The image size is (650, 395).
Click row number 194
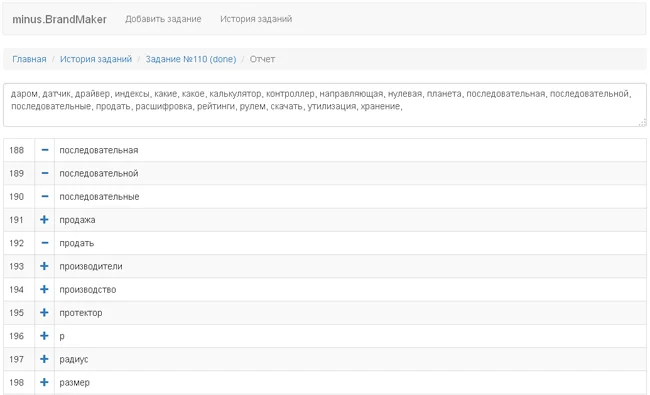point(17,289)
